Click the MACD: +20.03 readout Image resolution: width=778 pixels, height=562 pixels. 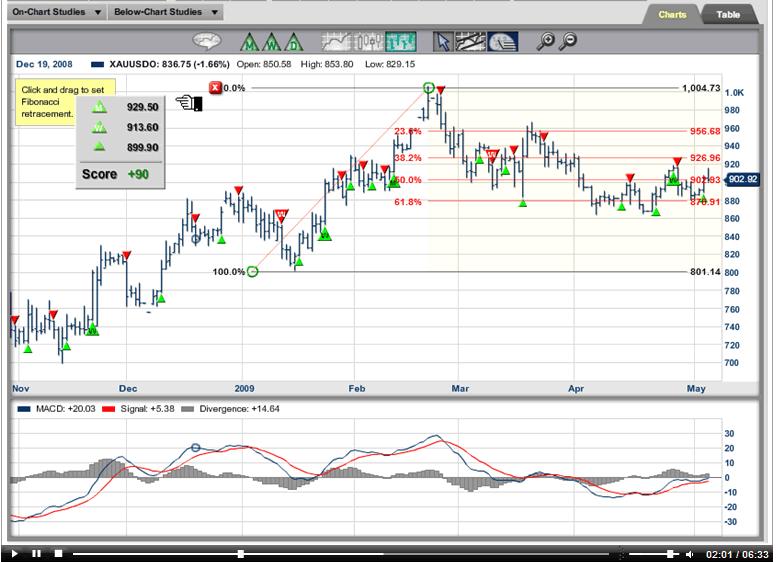(65, 409)
